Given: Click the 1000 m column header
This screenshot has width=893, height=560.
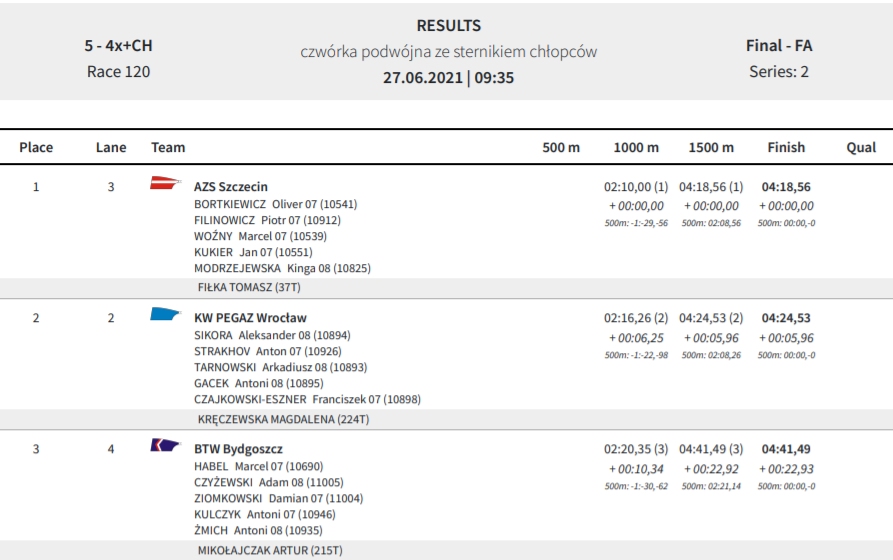Looking at the screenshot, I should point(636,148).
